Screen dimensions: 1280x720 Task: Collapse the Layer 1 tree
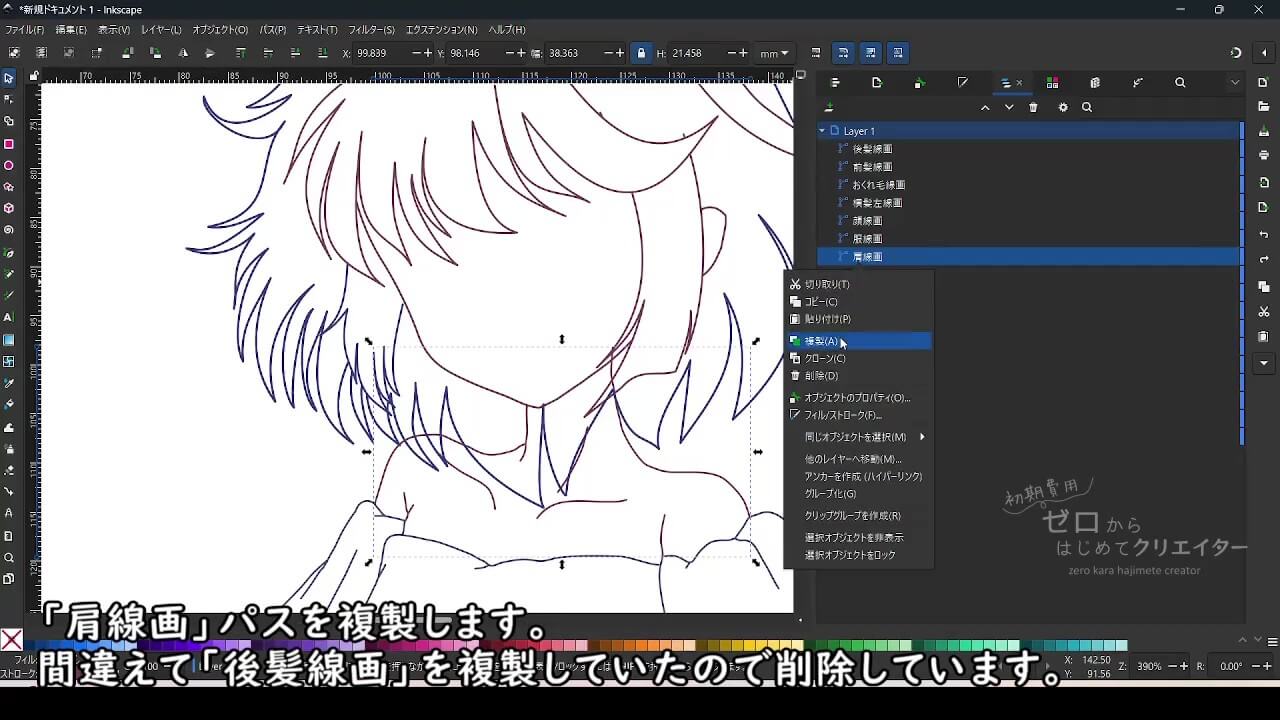[823, 131]
